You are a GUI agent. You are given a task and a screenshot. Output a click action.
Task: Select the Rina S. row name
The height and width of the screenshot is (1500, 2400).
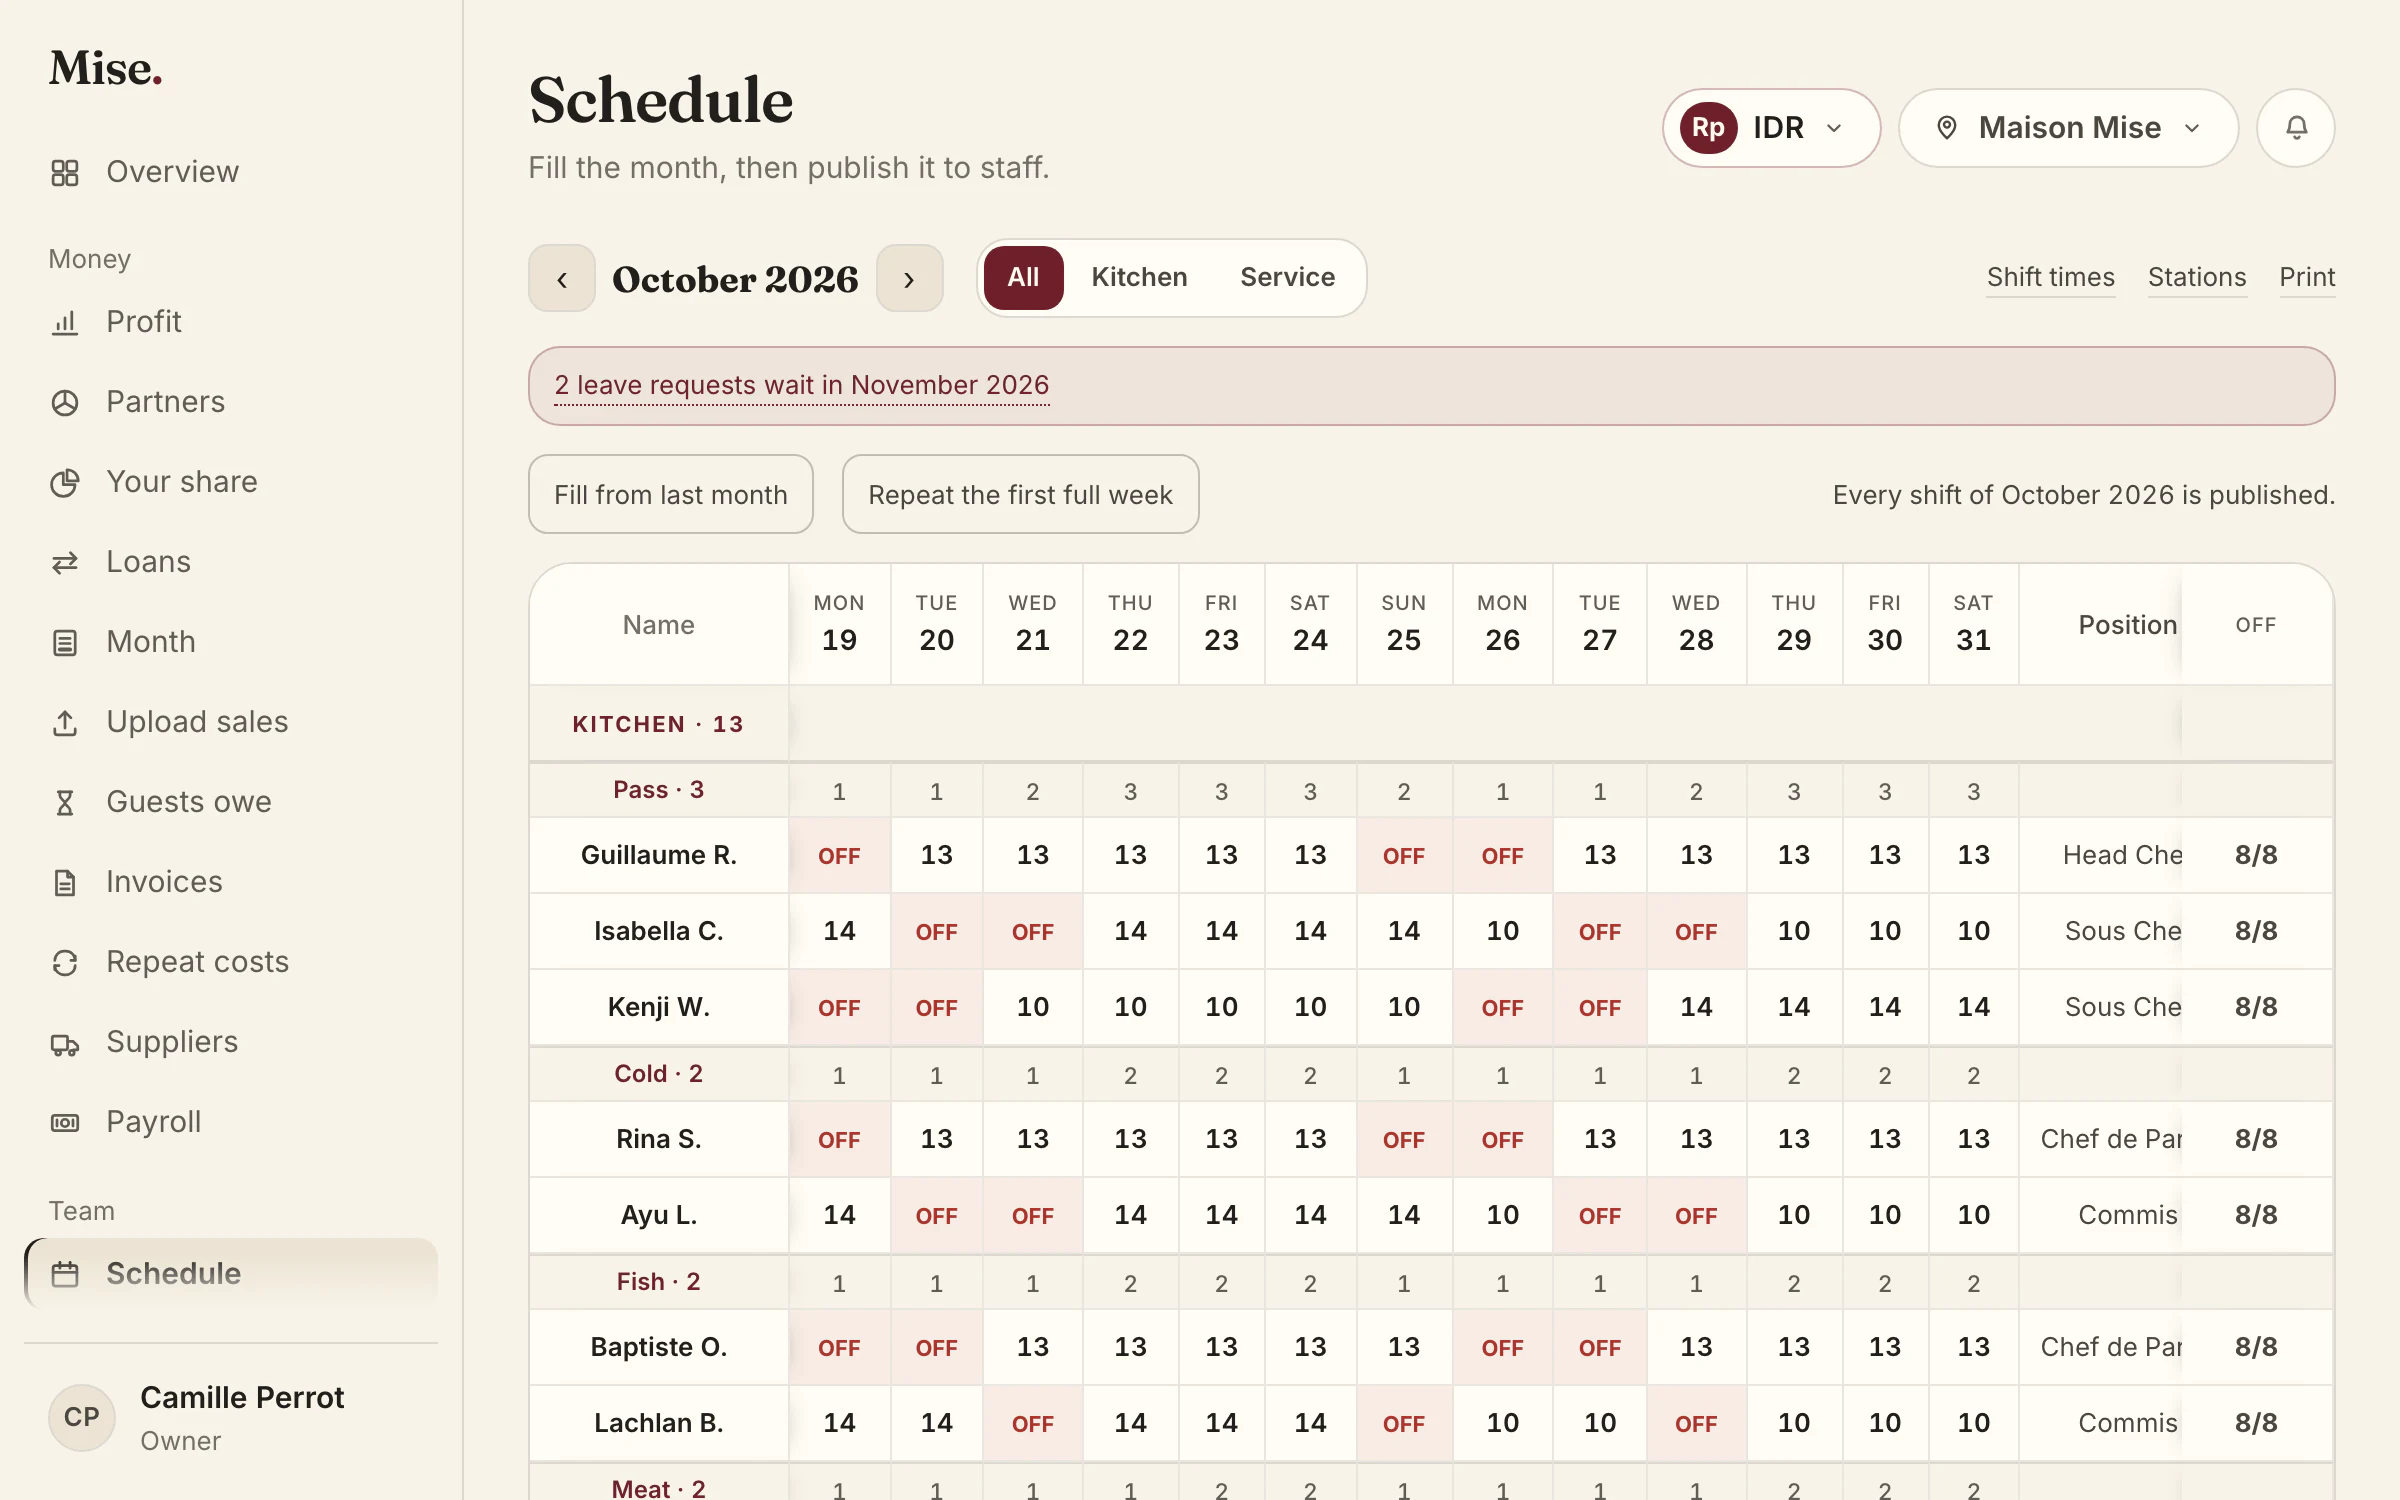point(658,1139)
